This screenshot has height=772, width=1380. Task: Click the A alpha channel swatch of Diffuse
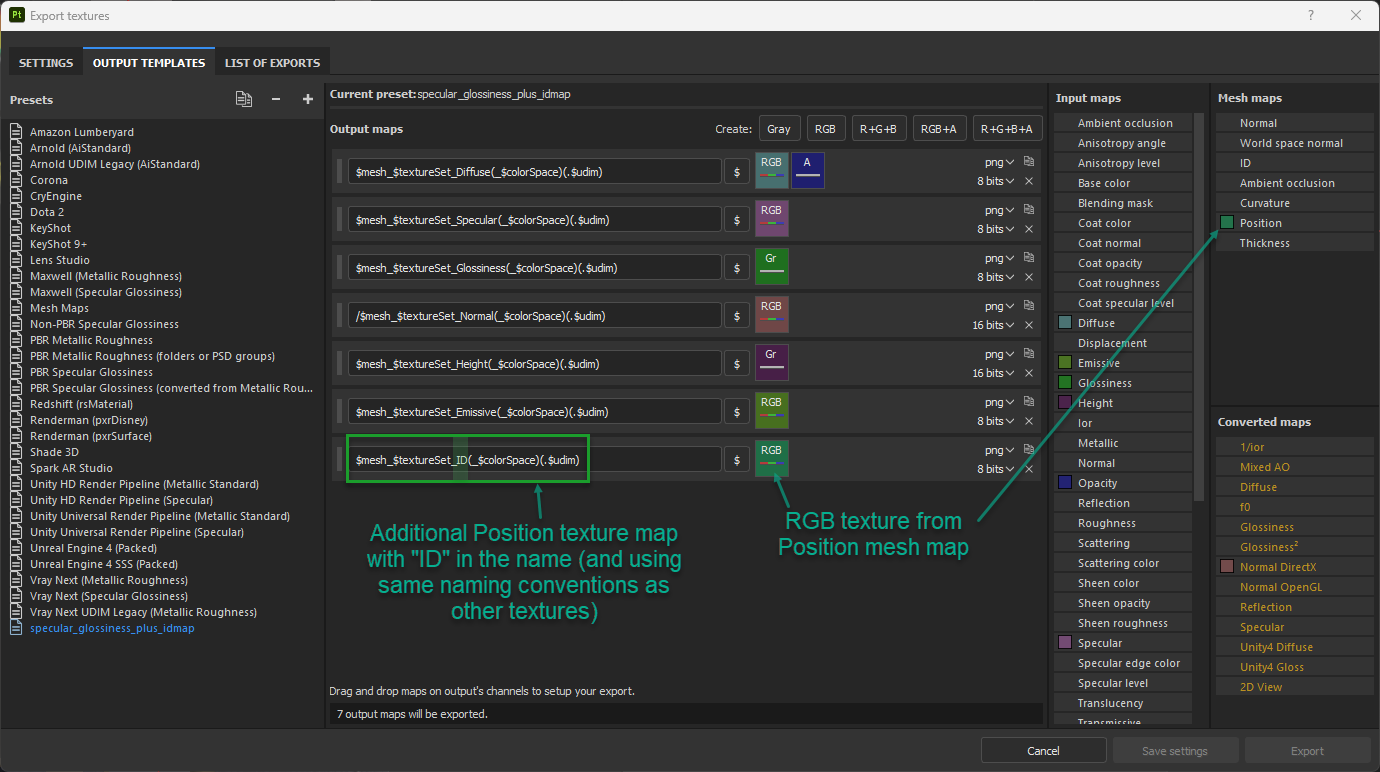point(807,171)
